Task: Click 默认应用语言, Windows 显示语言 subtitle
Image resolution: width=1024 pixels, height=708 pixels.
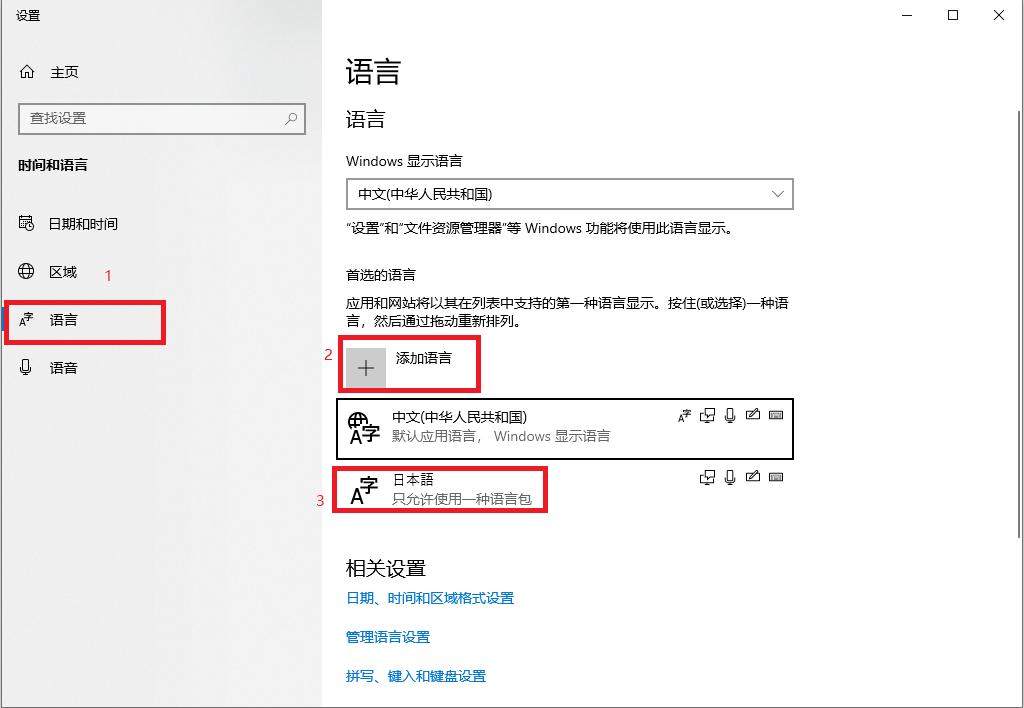Action: pos(501,436)
